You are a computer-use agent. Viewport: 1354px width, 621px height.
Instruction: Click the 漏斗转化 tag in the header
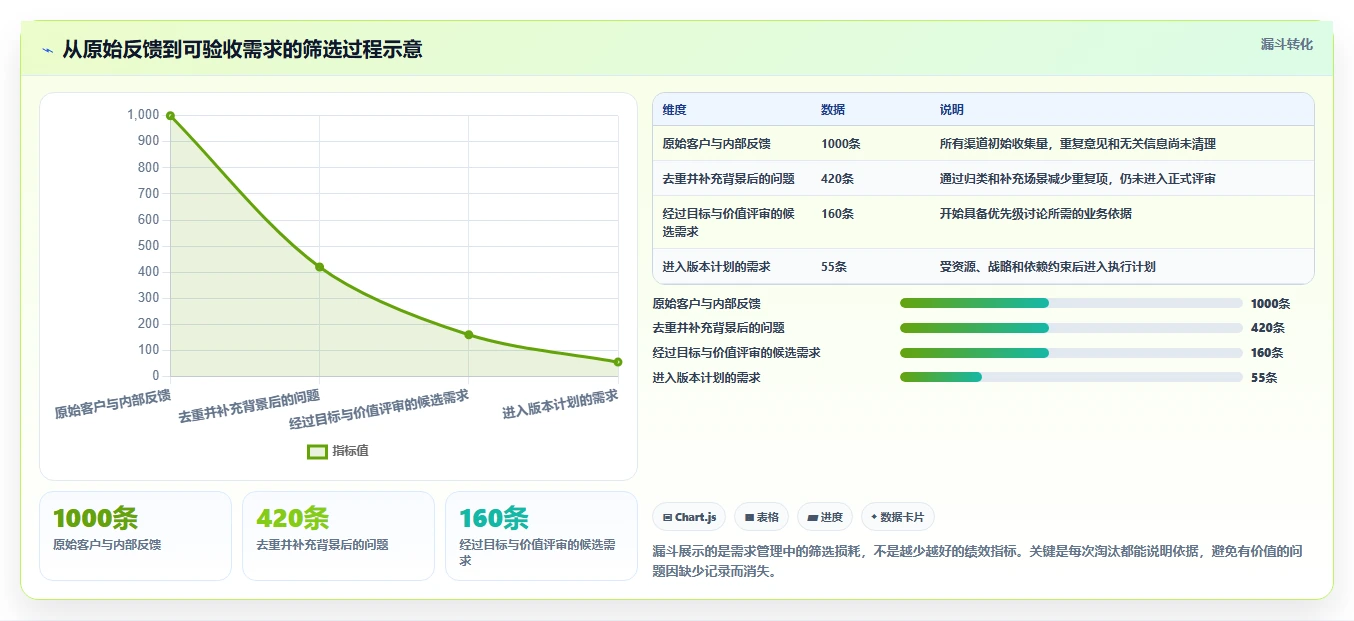click(x=1286, y=44)
